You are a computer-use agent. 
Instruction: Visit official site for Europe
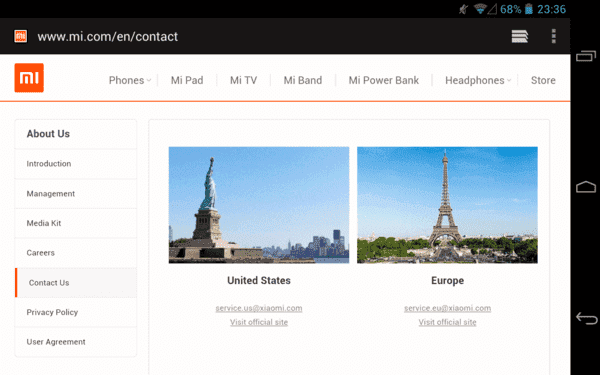pos(447,322)
